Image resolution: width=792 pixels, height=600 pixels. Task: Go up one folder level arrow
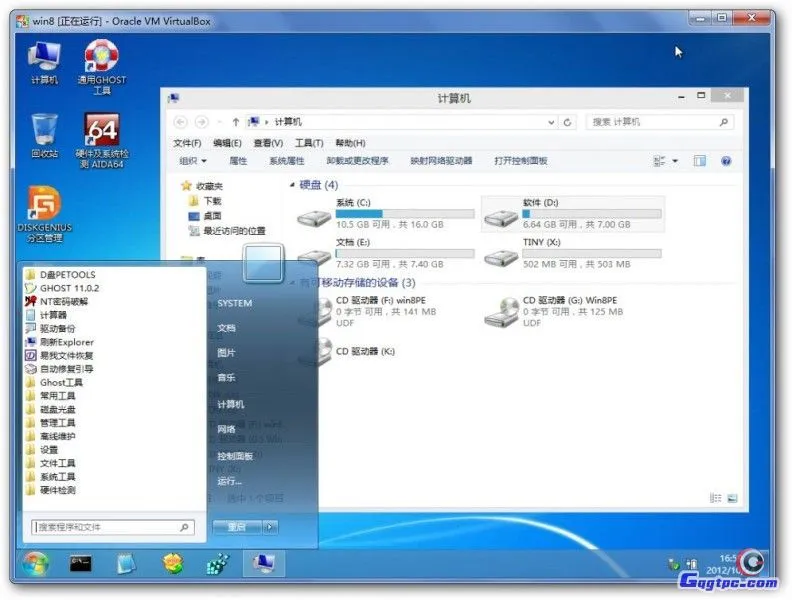click(x=236, y=122)
